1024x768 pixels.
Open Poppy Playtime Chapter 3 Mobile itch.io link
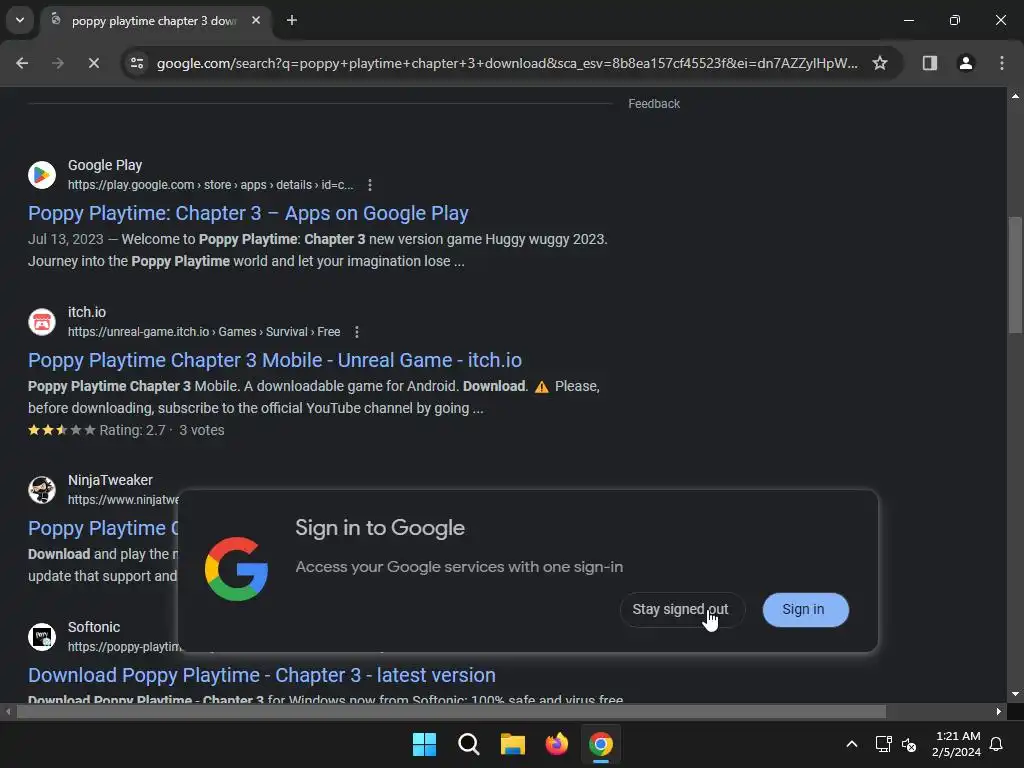click(275, 360)
